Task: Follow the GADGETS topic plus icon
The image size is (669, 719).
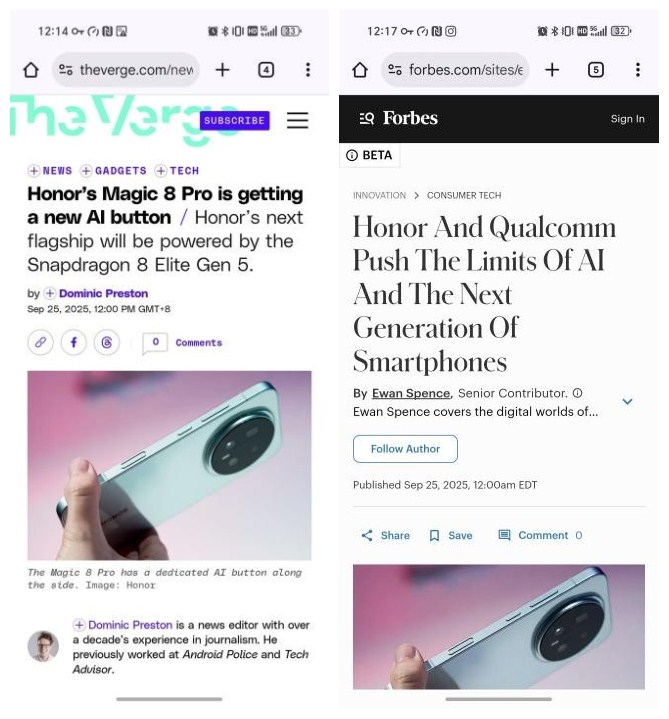Action: click(x=86, y=171)
